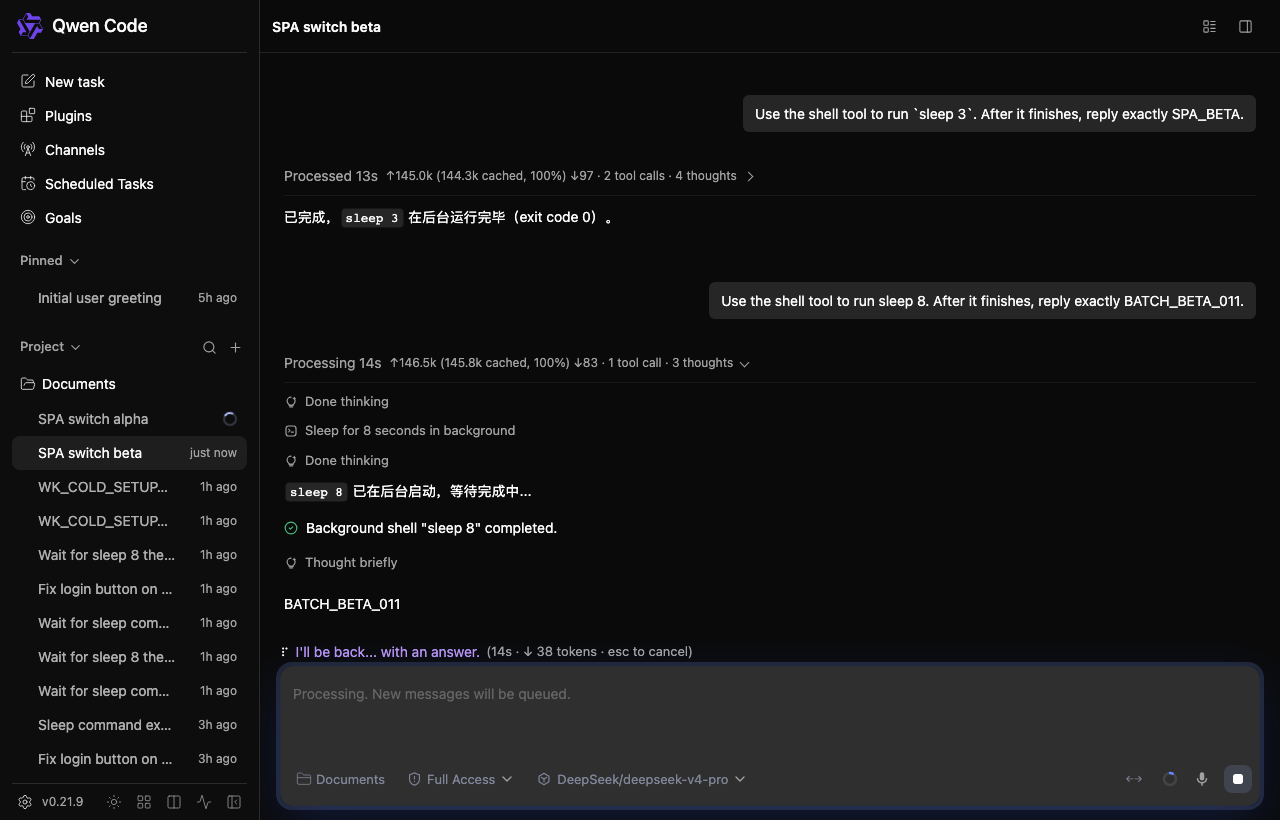Open Fix login button session from 3h ago
Viewport: 1280px width, 820px height.
tap(129, 759)
